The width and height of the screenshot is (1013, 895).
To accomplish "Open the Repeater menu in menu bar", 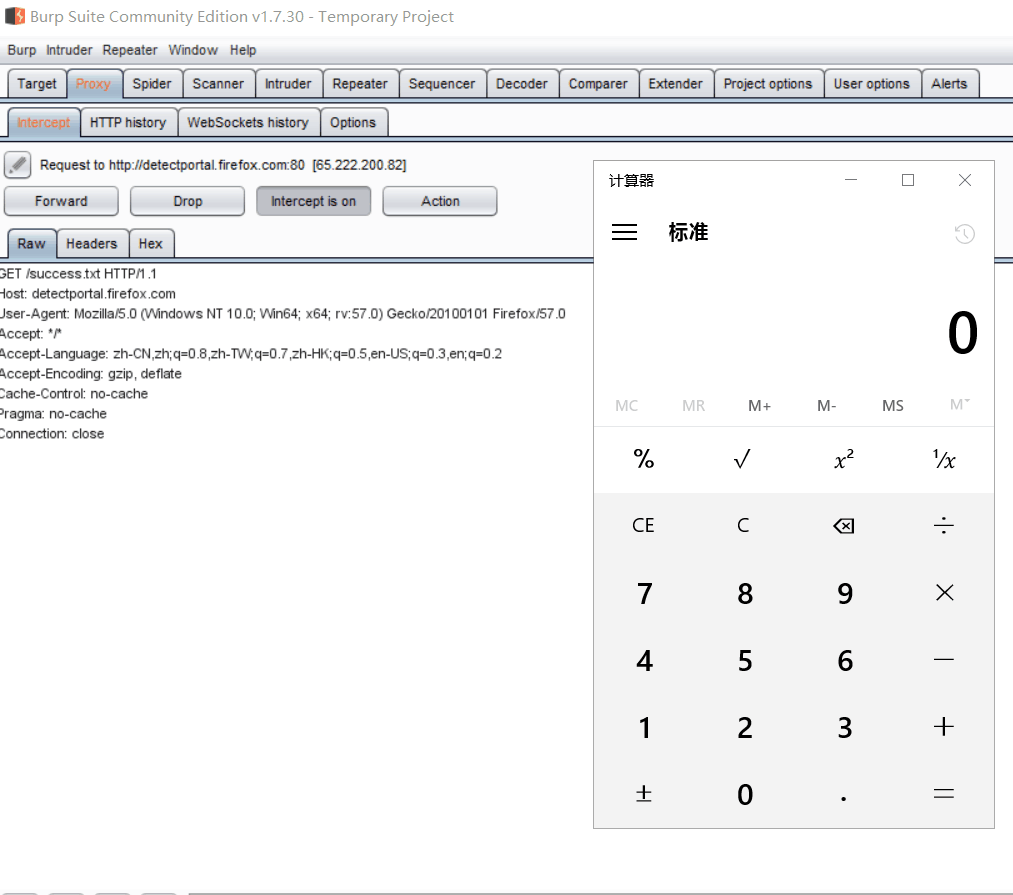I will [x=130, y=50].
